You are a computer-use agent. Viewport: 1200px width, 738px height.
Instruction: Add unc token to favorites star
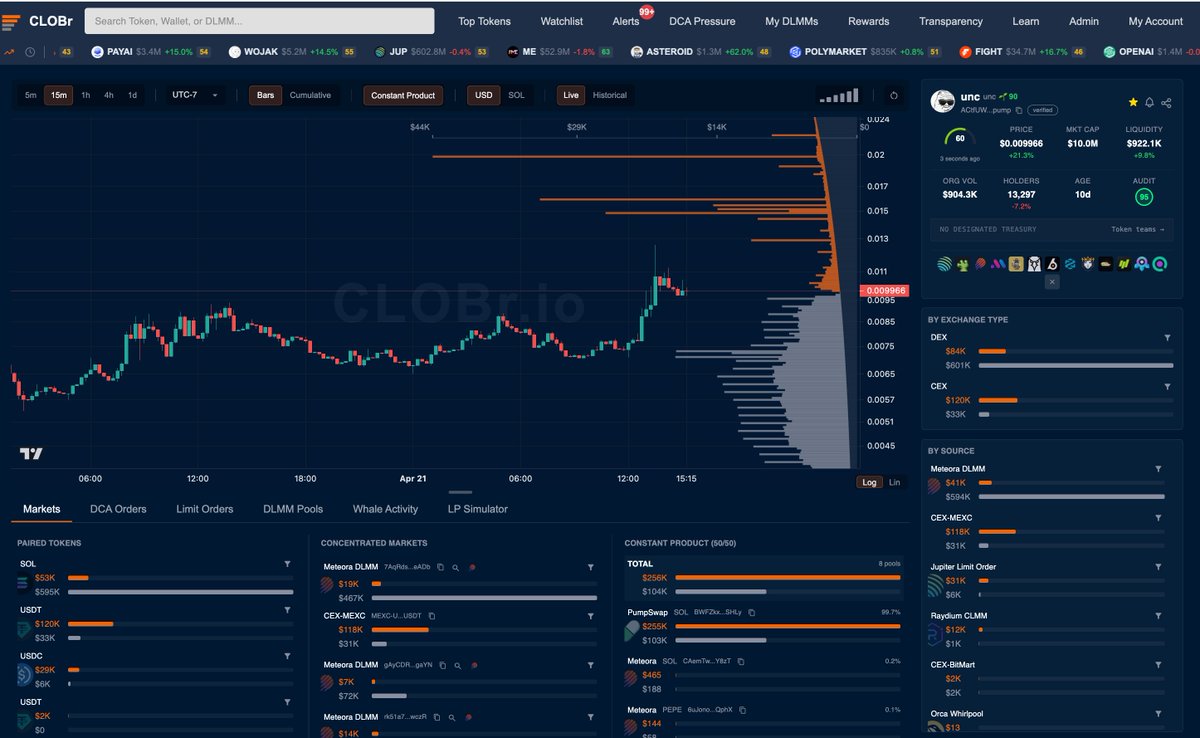tap(1133, 102)
